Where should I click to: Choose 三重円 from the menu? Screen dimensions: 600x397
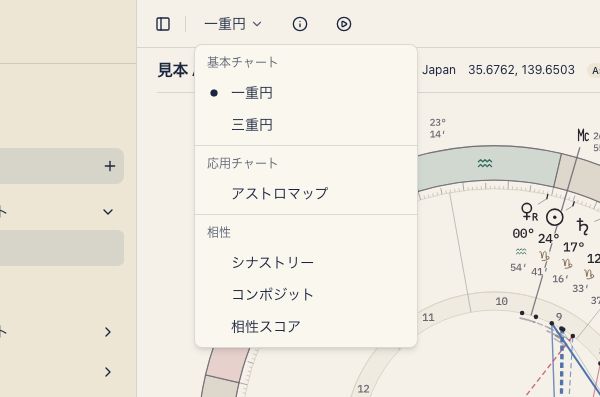(x=306, y=125)
